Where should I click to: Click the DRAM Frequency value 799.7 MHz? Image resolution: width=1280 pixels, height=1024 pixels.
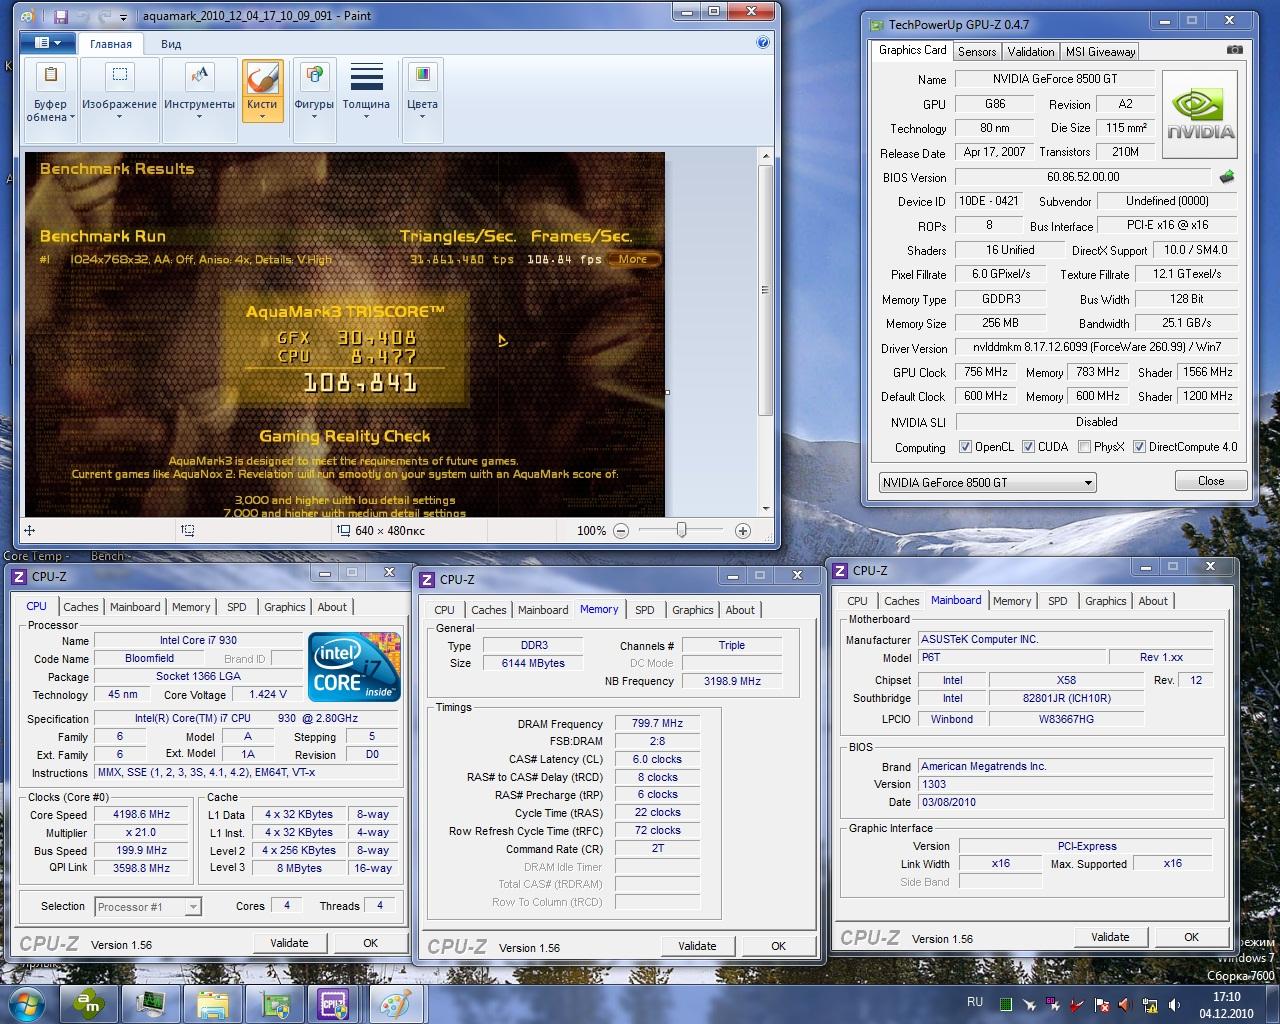(657, 723)
